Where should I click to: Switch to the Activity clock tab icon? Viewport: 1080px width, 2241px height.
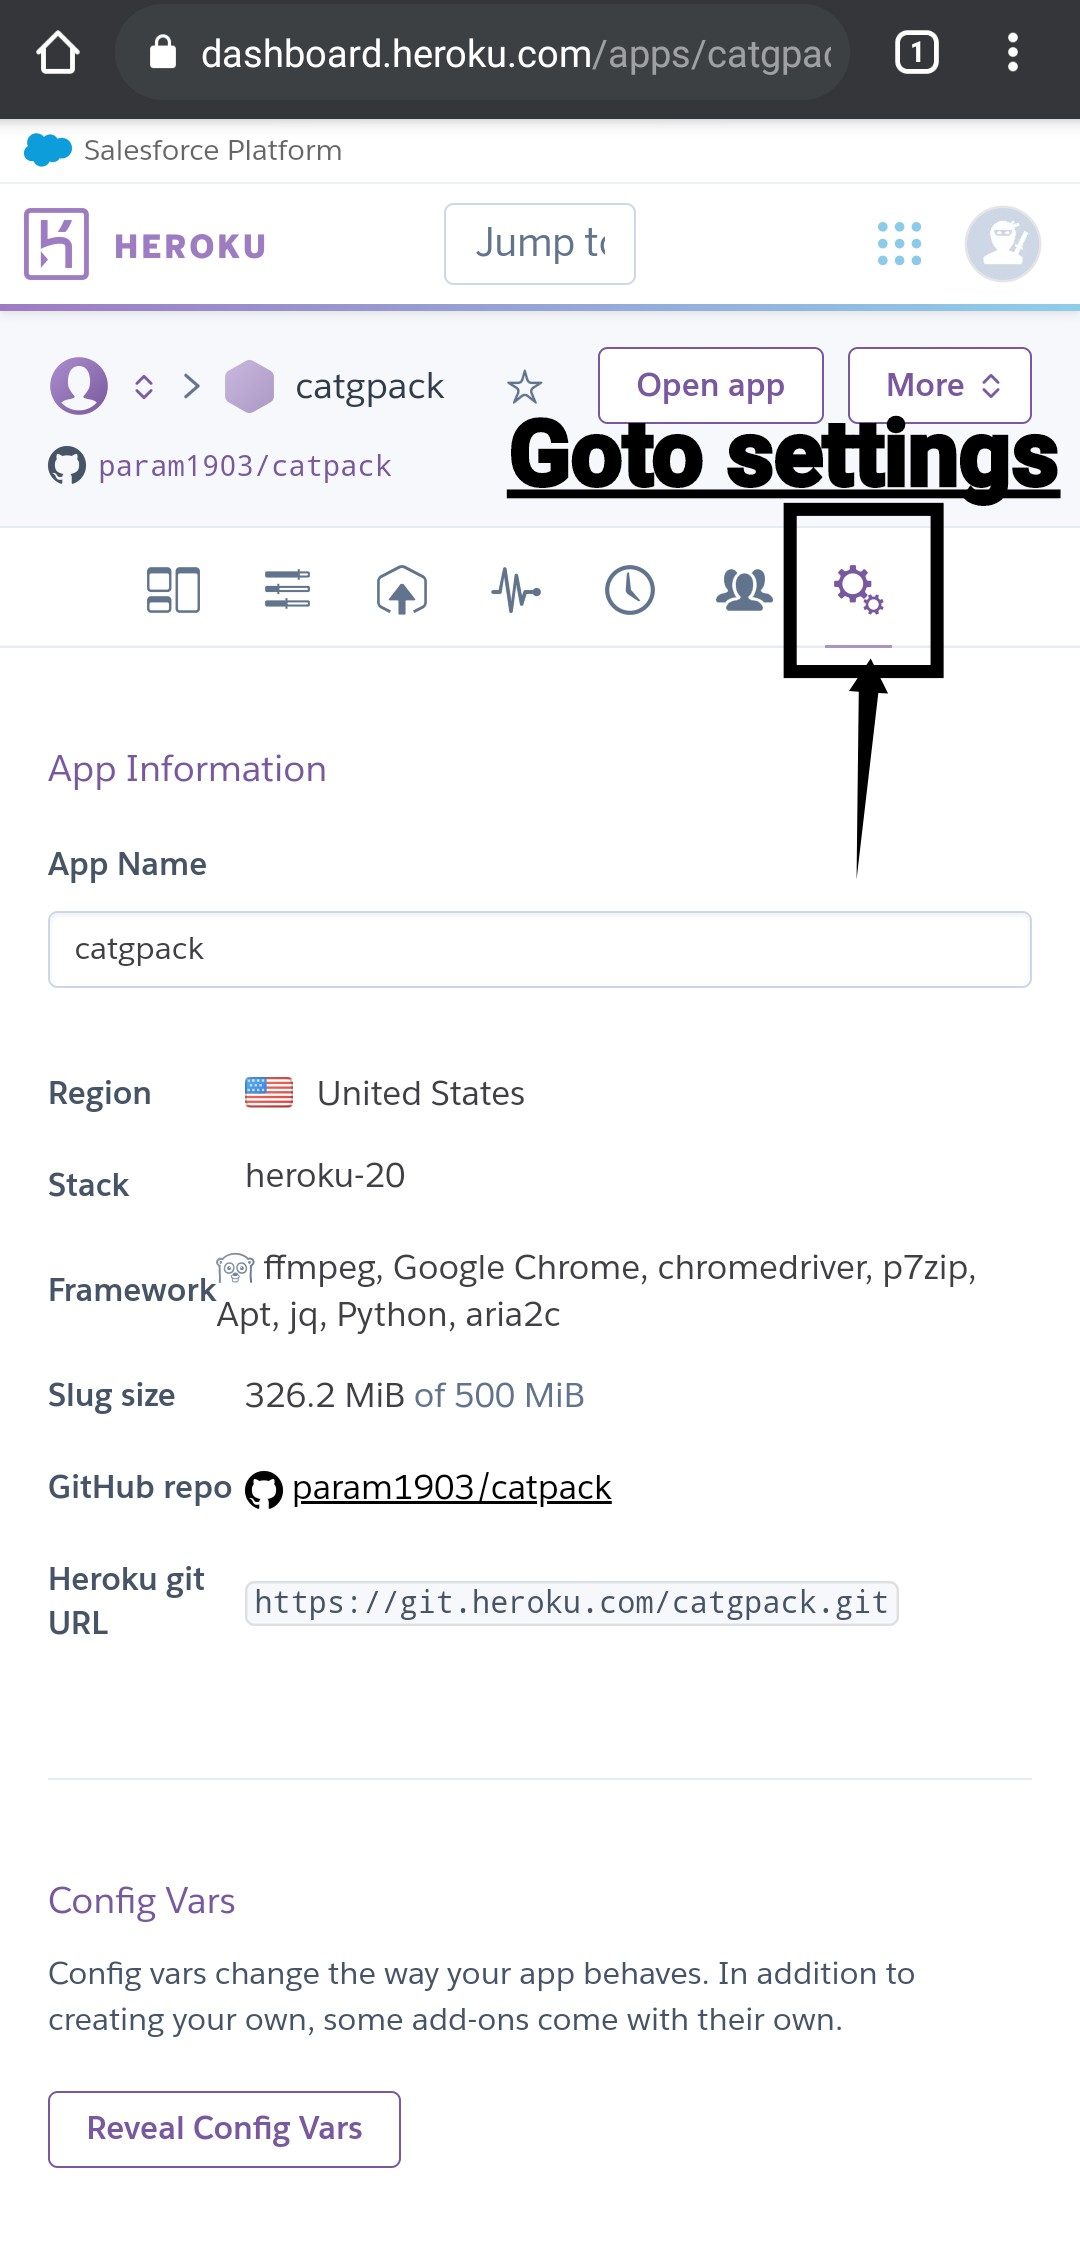[x=630, y=590]
